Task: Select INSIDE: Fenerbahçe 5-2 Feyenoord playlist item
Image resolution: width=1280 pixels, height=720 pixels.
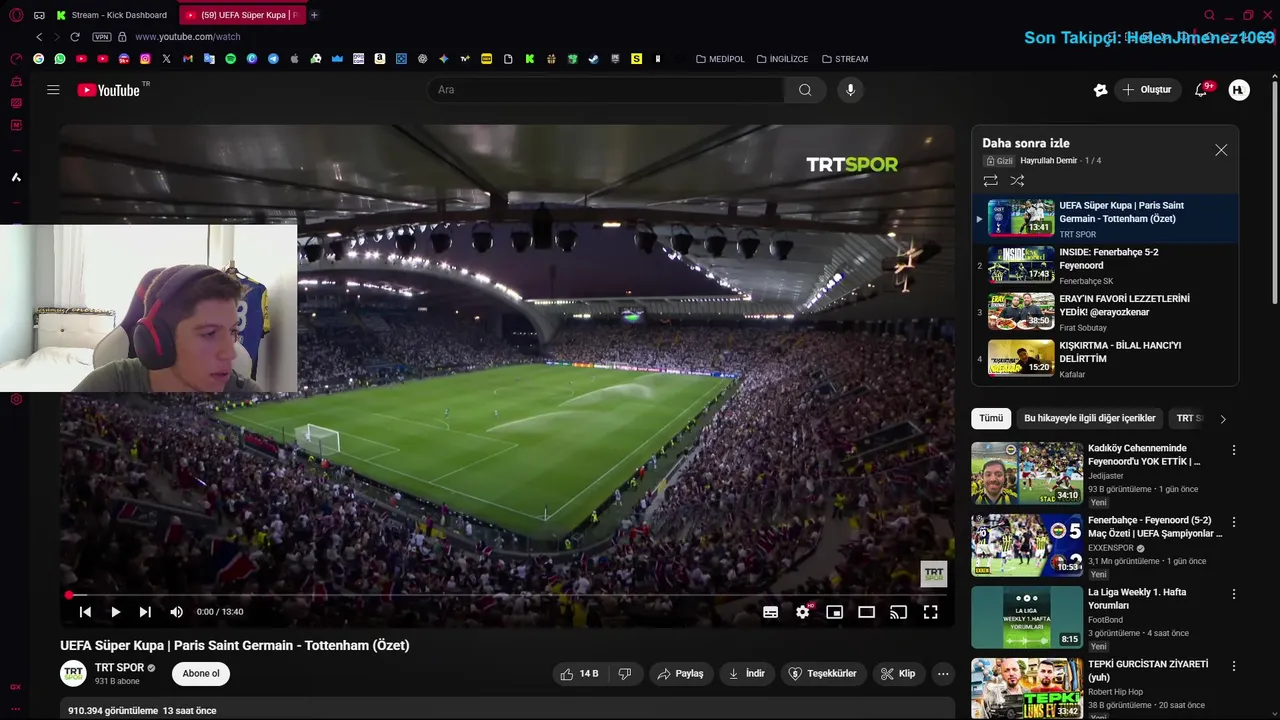Action: (x=1105, y=266)
